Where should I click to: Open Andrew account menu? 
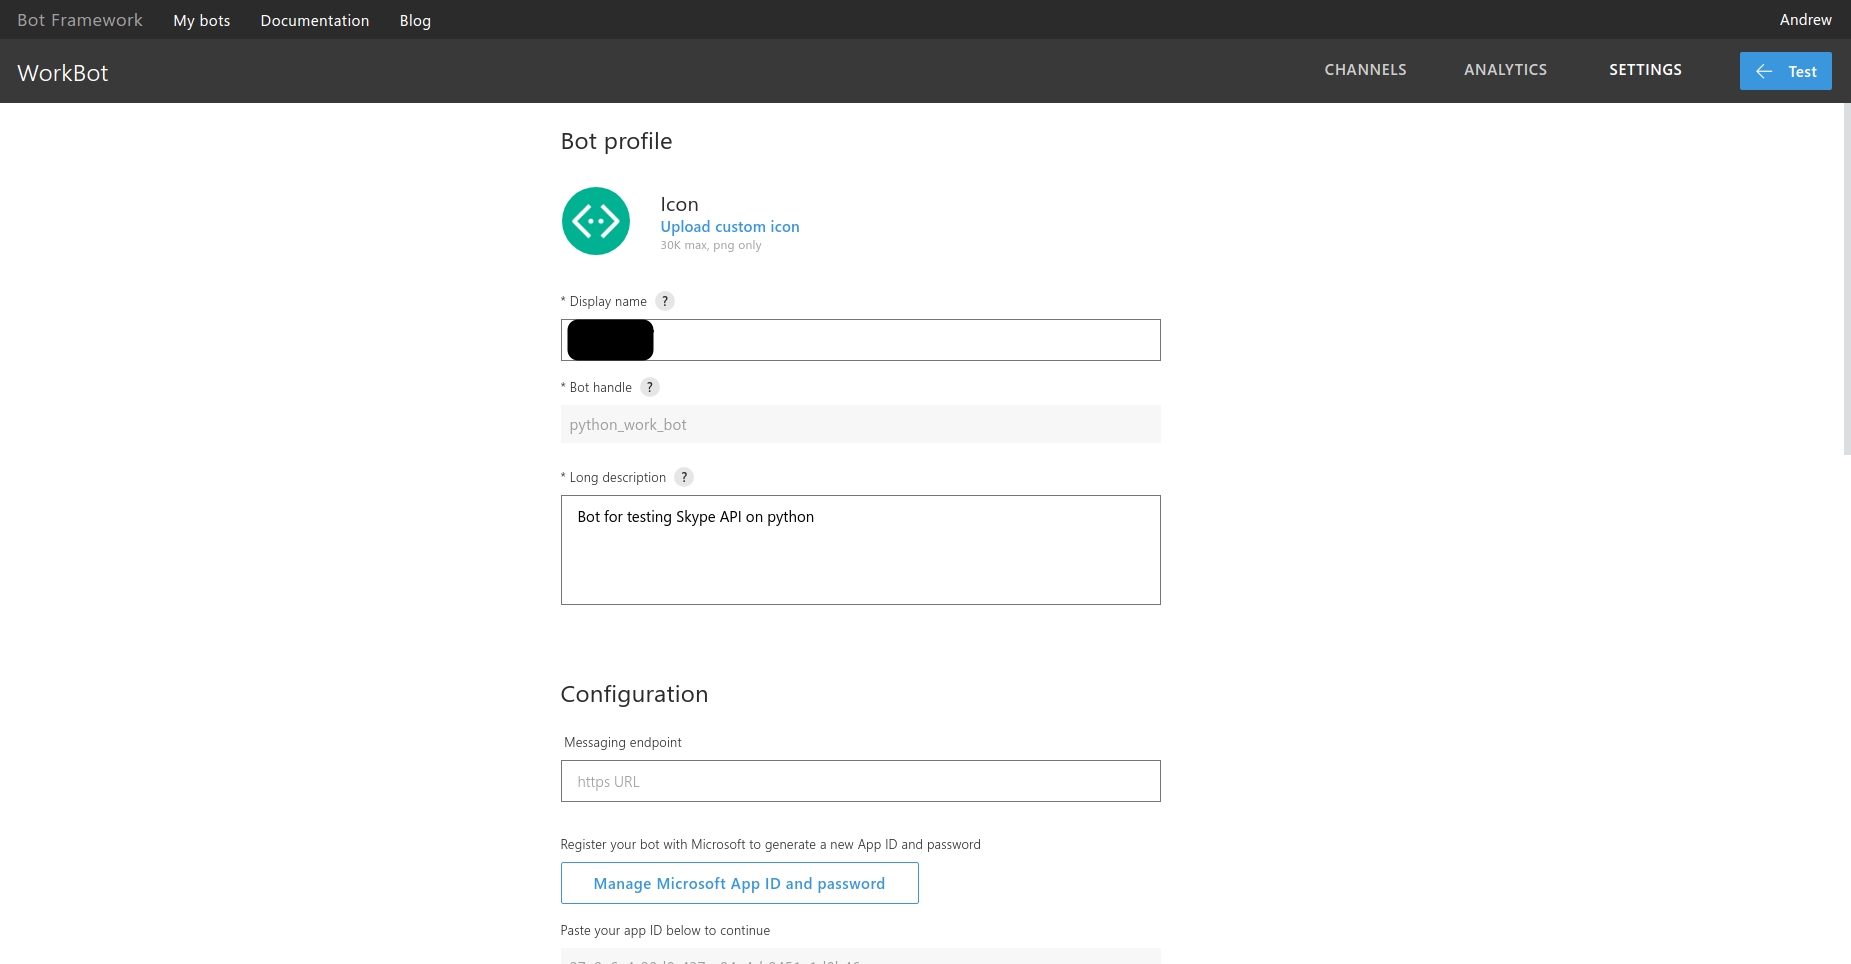[1806, 20]
